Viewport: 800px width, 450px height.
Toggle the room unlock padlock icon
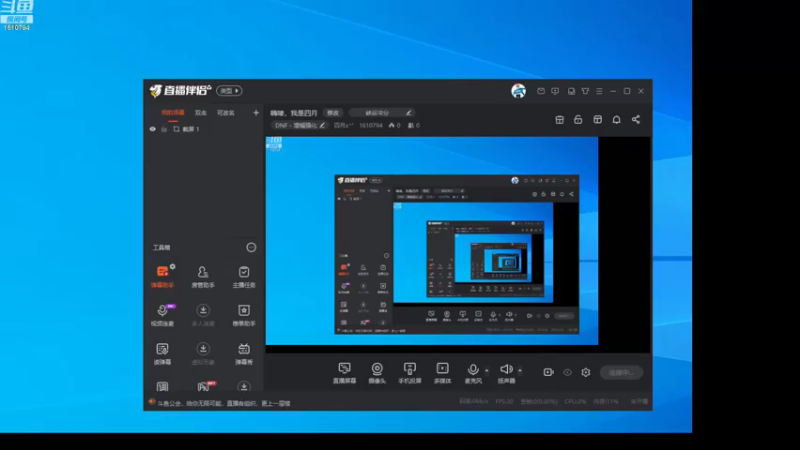[578, 119]
